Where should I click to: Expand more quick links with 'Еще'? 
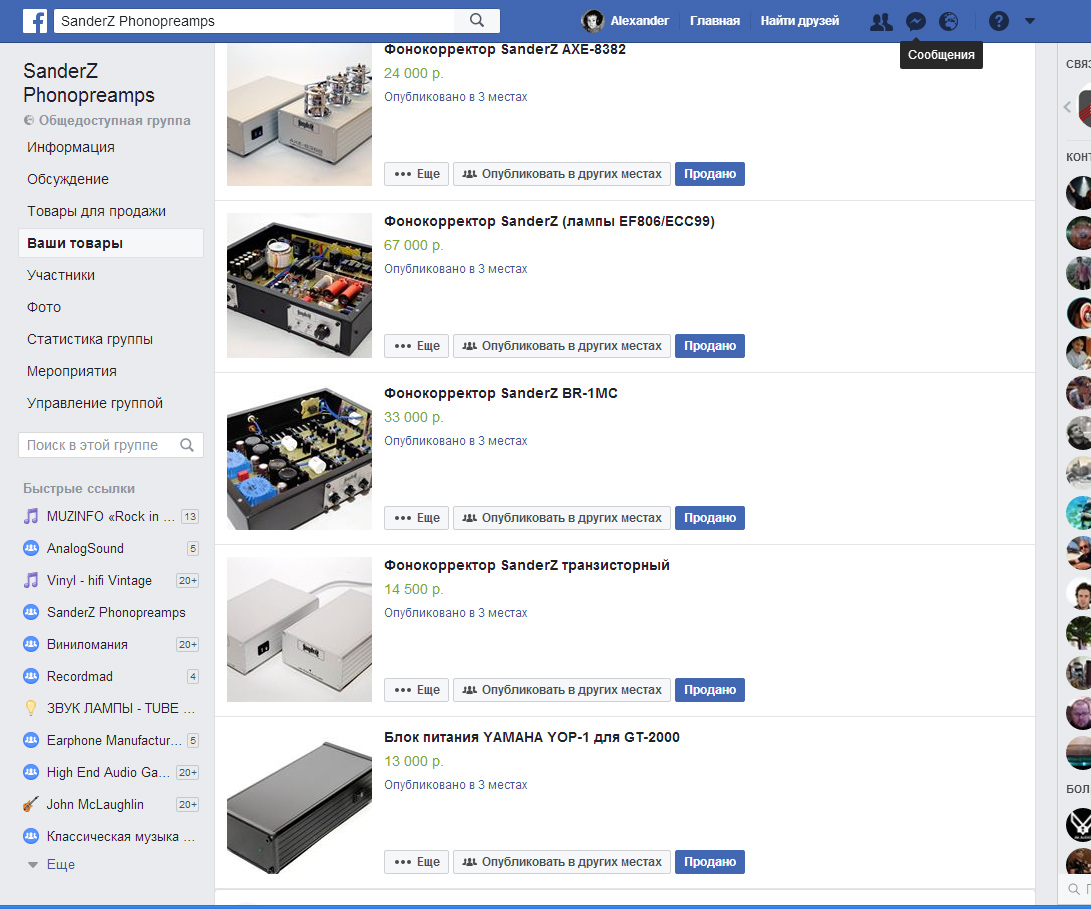[x=60, y=864]
